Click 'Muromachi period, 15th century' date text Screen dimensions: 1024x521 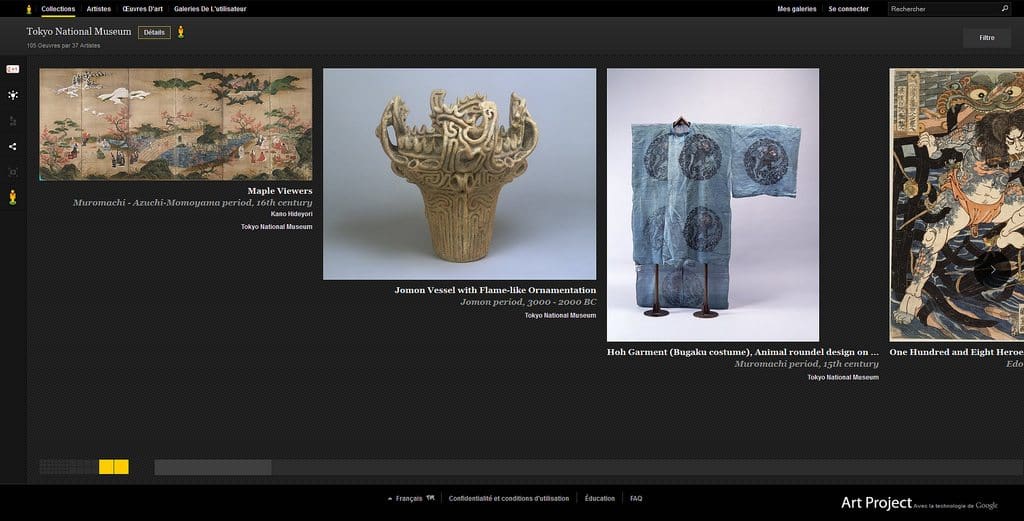[807, 364]
